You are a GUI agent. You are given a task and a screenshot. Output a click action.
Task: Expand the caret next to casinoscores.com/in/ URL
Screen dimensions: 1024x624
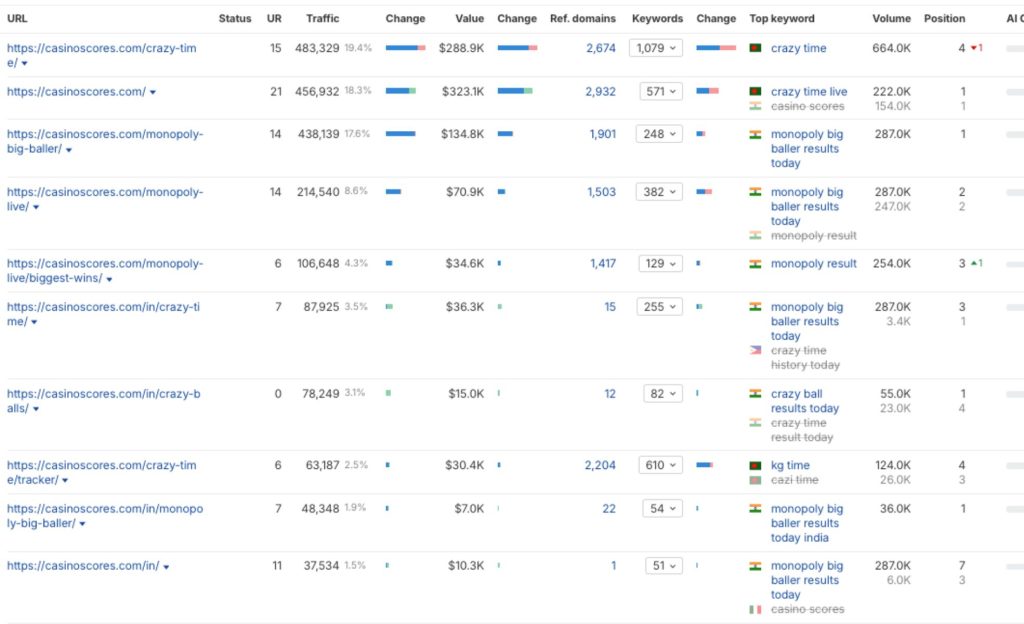coord(166,567)
